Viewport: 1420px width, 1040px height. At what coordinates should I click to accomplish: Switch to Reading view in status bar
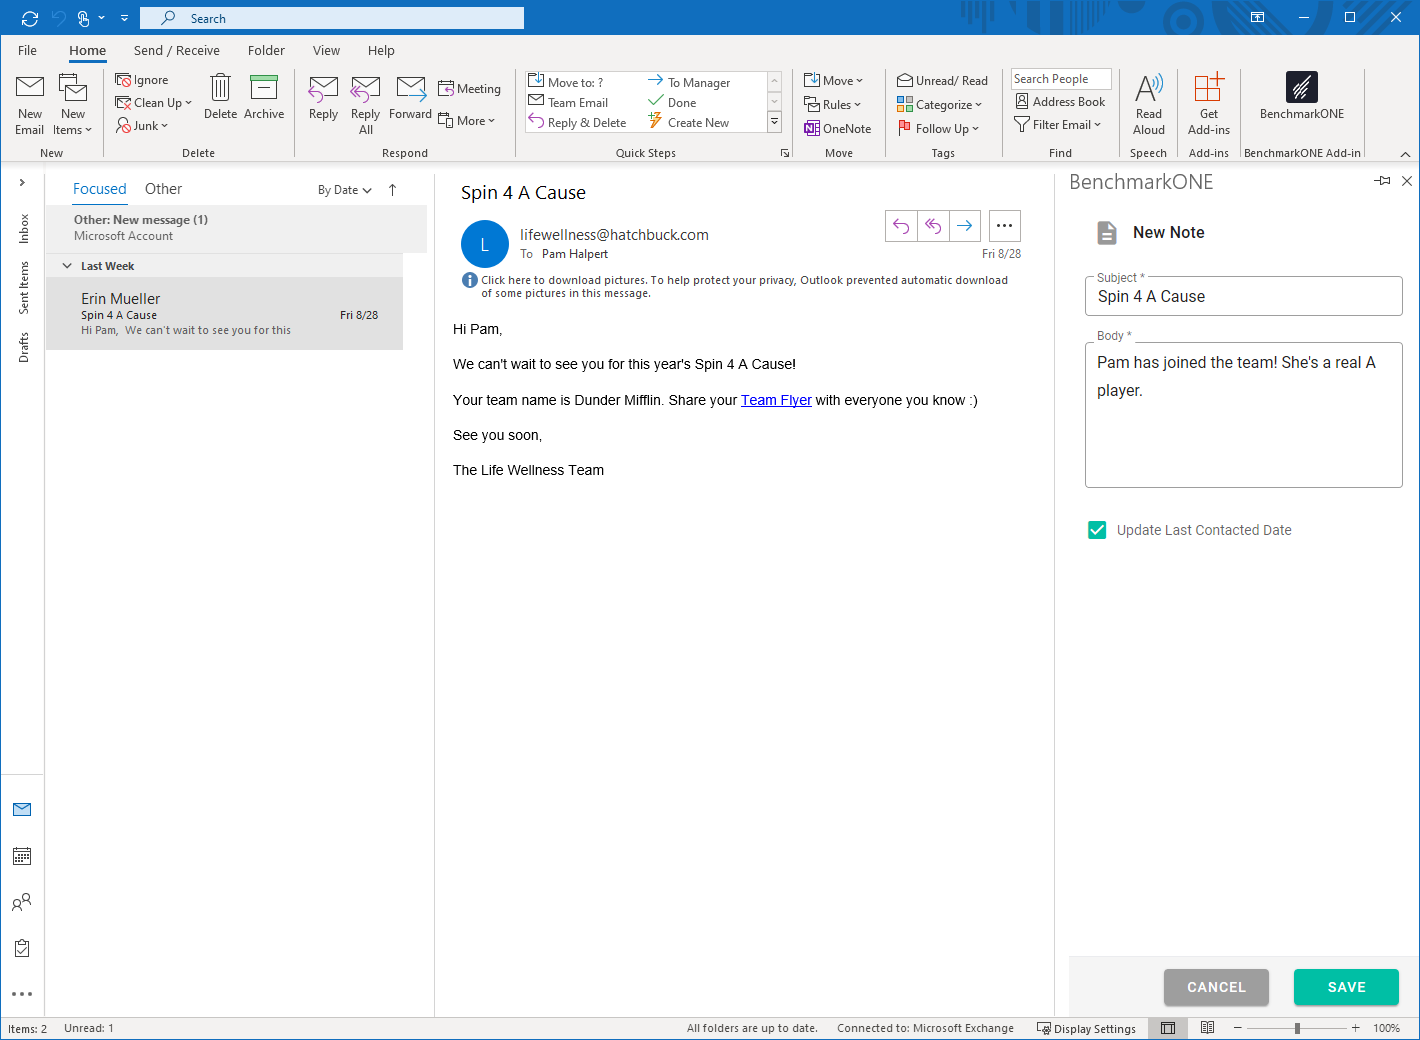click(x=1207, y=1028)
